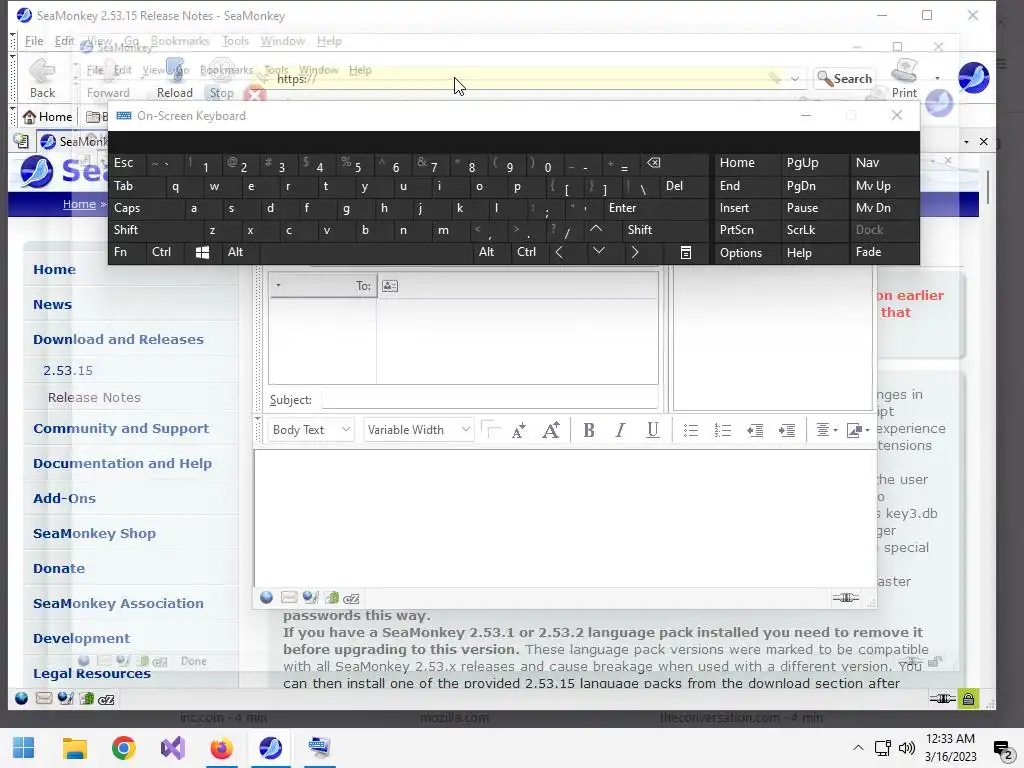Click the left arrow key on on-screen keyboard
Screen dimensions: 1024x768
(559, 252)
